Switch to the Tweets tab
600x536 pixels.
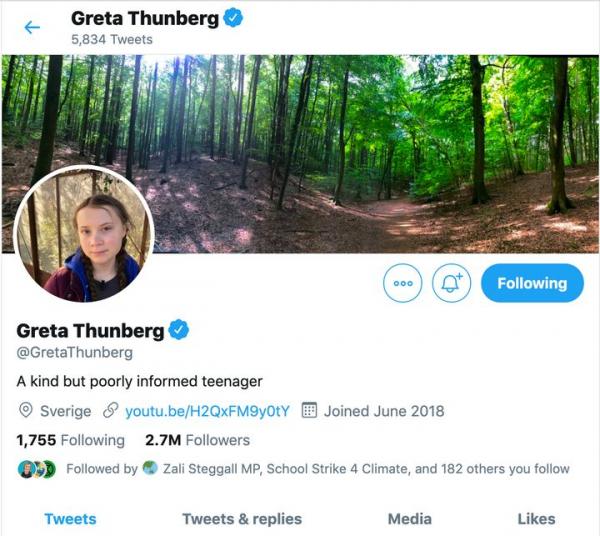[x=70, y=519]
